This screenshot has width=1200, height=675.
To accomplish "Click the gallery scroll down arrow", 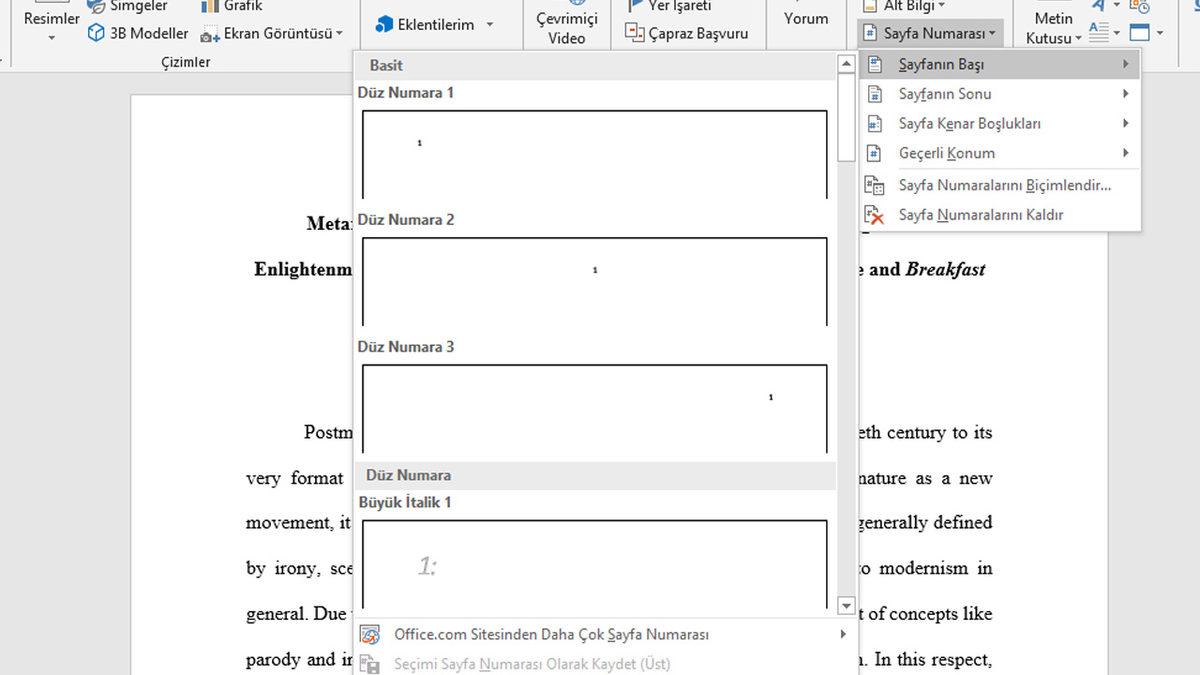I will pos(846,606).
